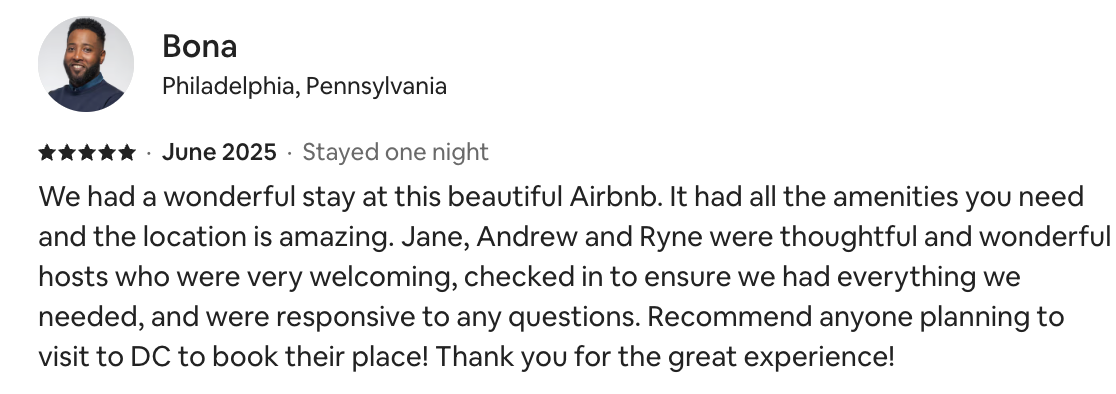The width and height of the screenshot is (1116, 394).
Task: Click the June 2025 review date
Action: click(219, 152)
